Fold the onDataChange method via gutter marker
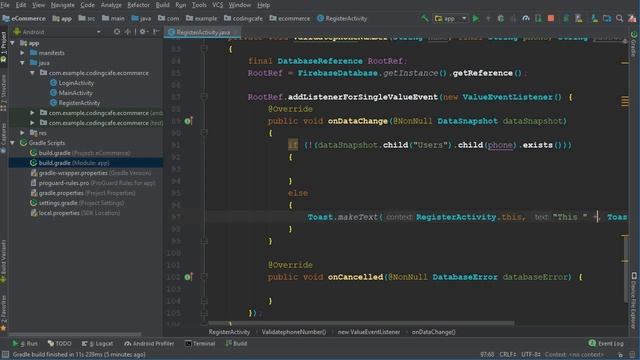 [204, 133]
